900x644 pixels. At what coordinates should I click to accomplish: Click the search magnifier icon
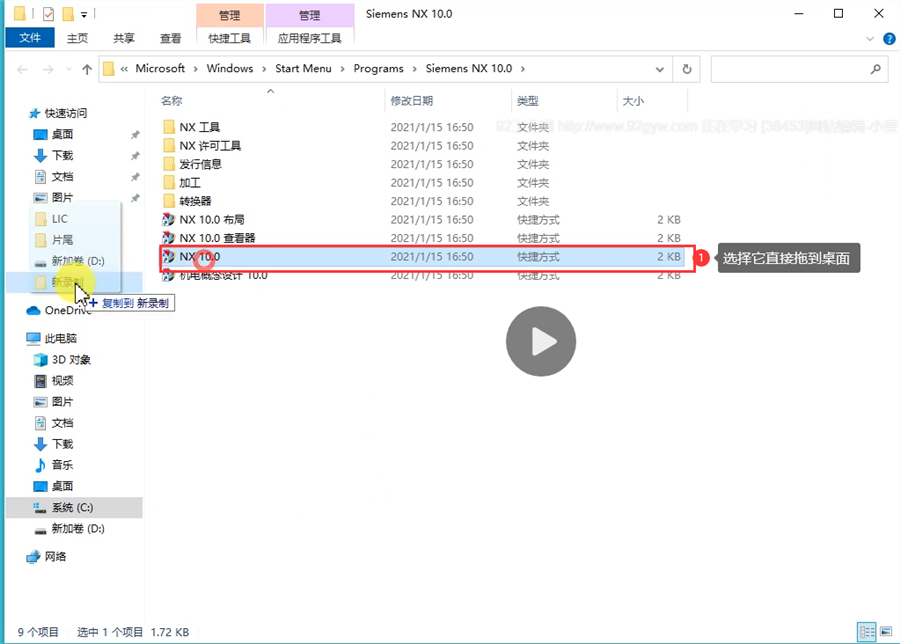coord(875,69)
